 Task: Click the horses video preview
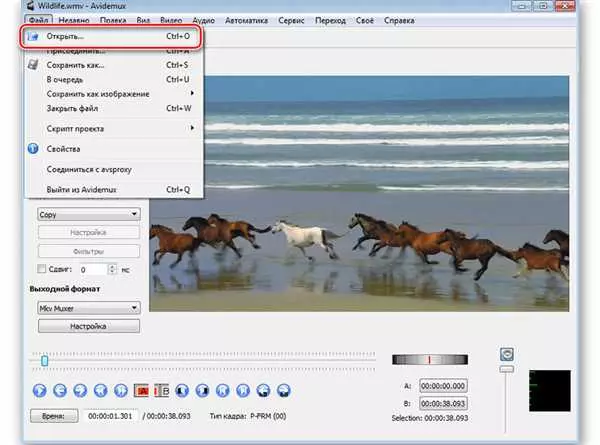[359, 194]
